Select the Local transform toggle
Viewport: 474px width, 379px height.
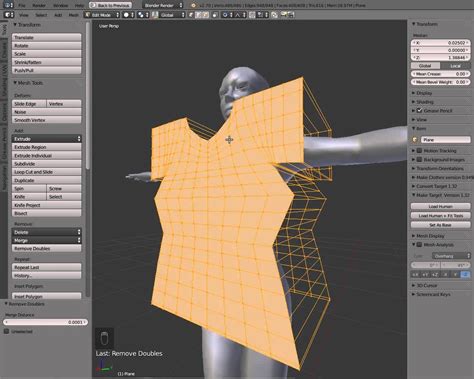click(455, 66)
